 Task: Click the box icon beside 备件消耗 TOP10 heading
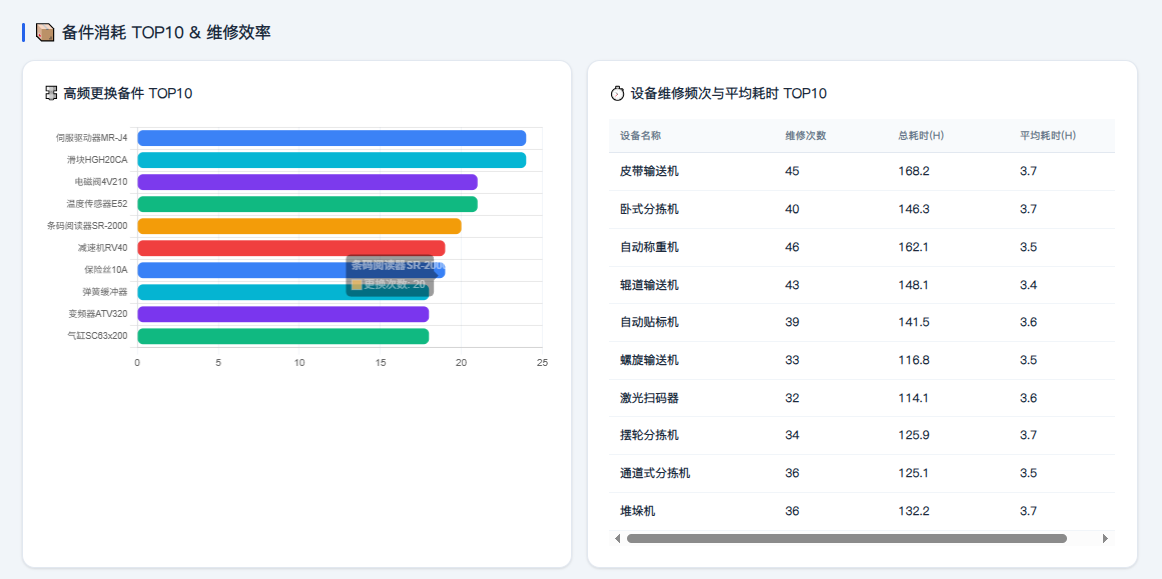point(45,33)
